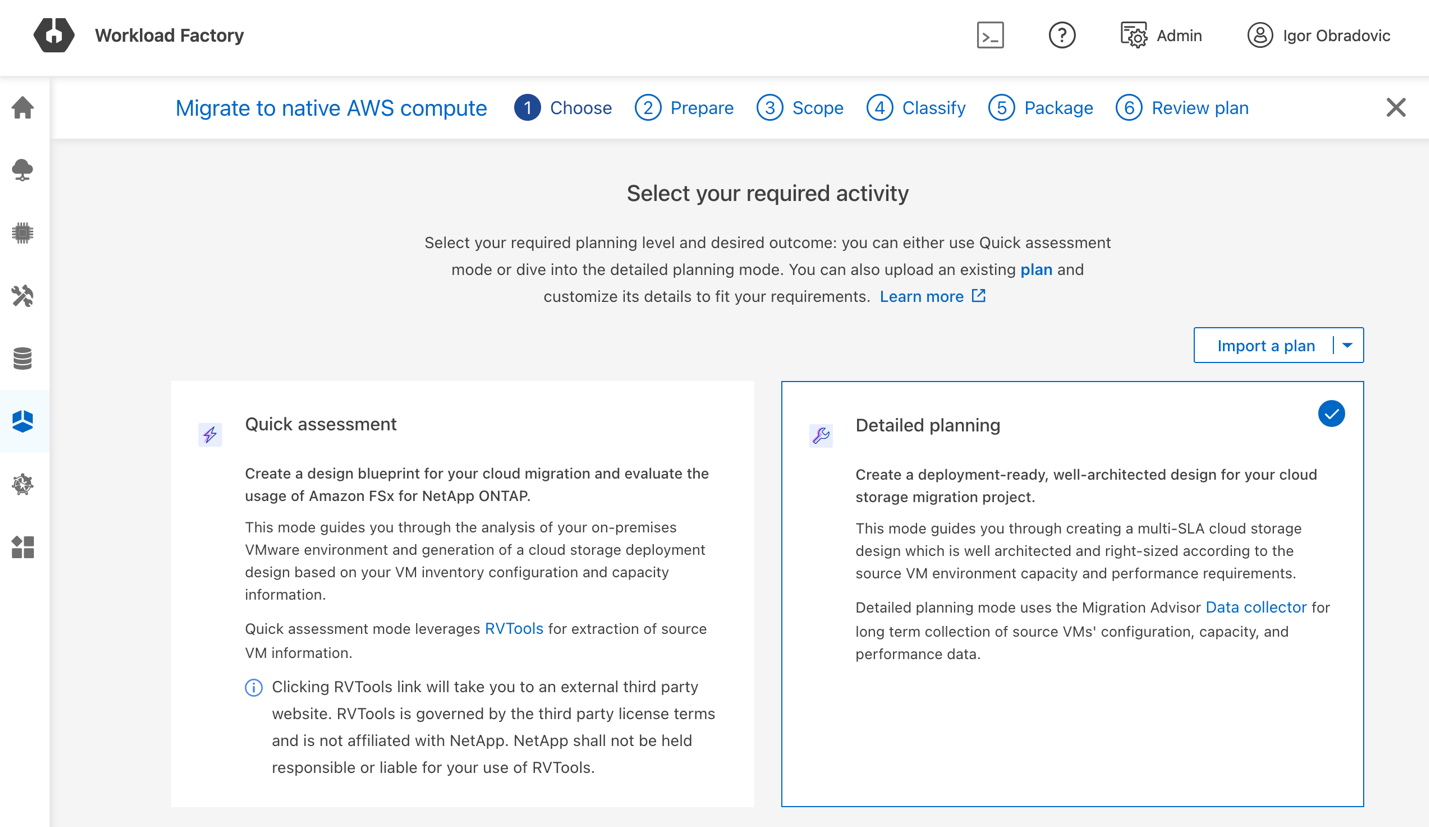Jump to the Classify step

915,107
